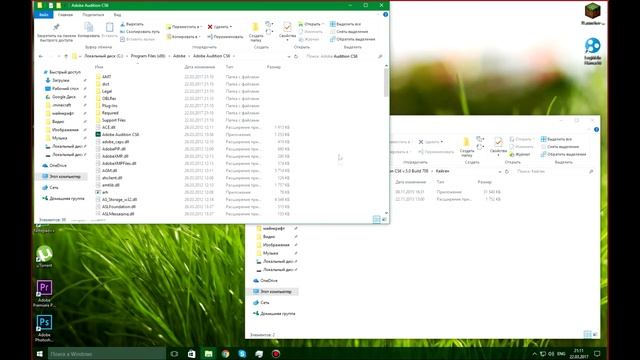Click Скопировать путь in Audition window ribbon
Image resolution: width=640 pixels, height=360 pixels.
pyautogui.click(x=140, y=31)
